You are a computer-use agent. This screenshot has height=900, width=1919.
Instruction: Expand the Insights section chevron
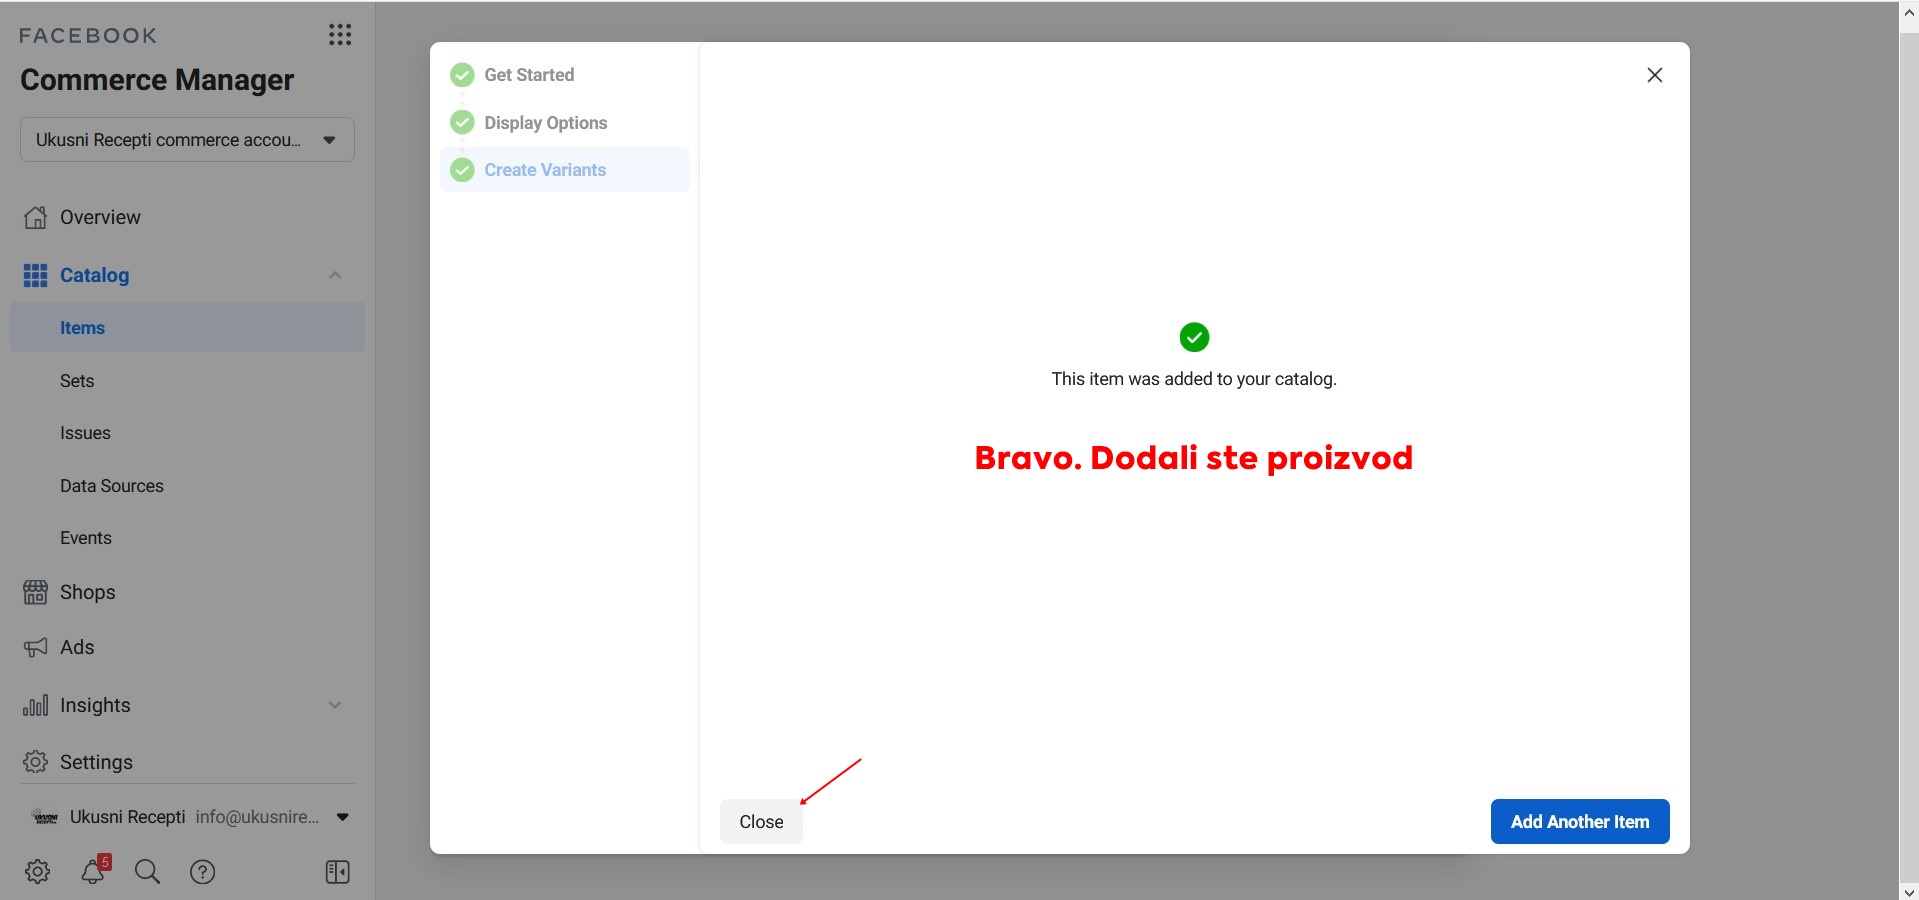[335, 705]
